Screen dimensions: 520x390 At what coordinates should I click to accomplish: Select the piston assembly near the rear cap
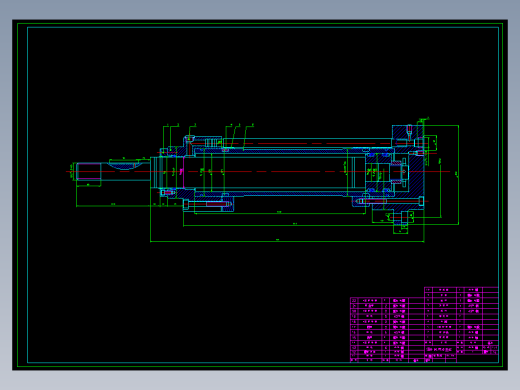coord(379,172)
